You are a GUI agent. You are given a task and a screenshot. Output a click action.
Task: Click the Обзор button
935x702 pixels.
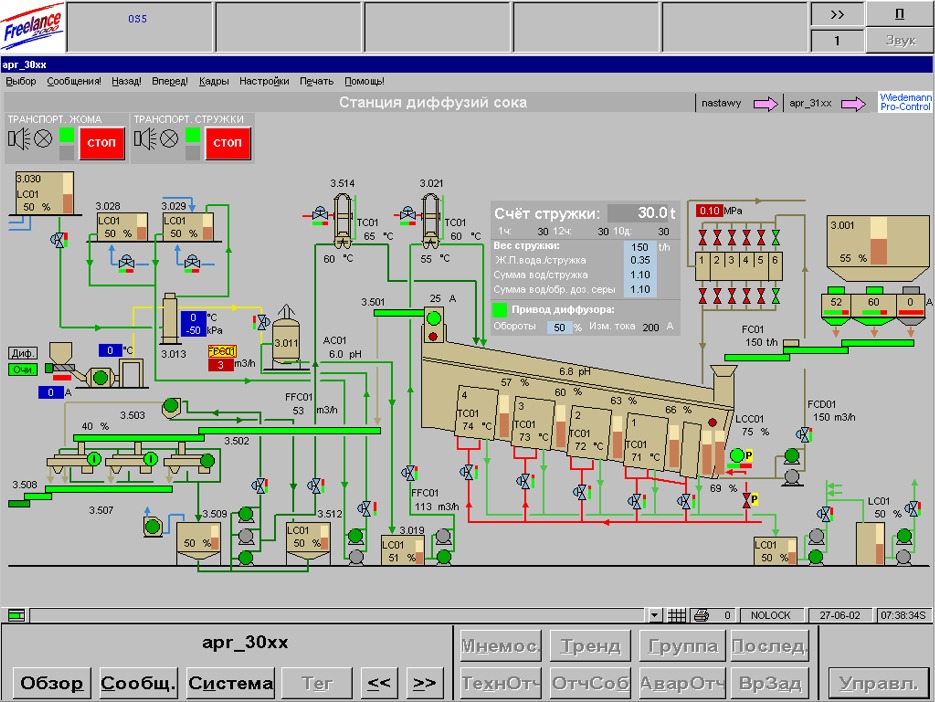pyautogui.click(x=53, y=684)
